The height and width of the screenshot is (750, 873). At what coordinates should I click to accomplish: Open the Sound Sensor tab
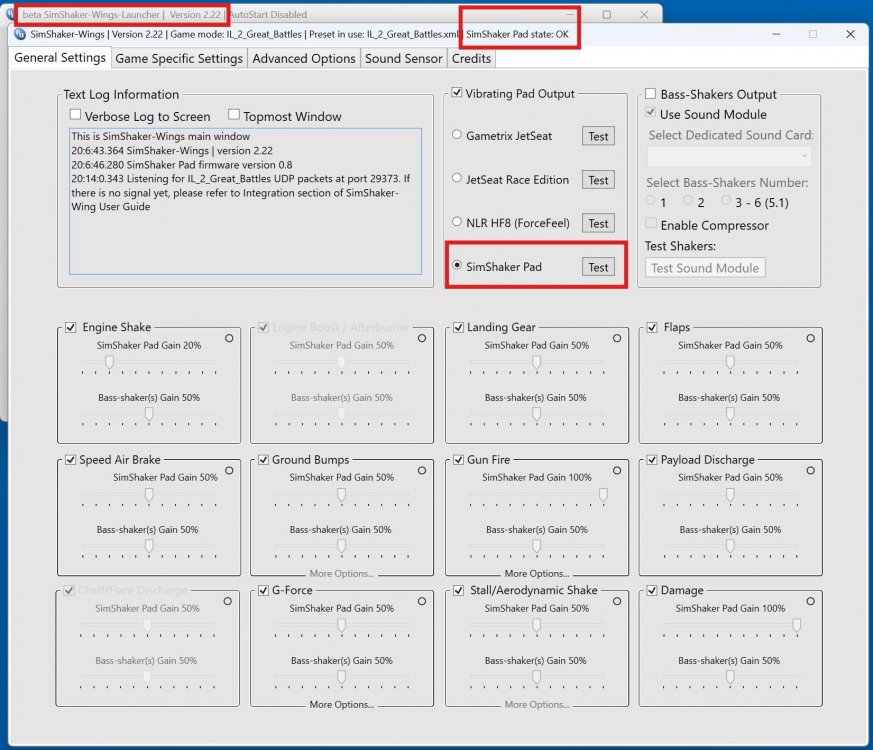pos(403,58)
